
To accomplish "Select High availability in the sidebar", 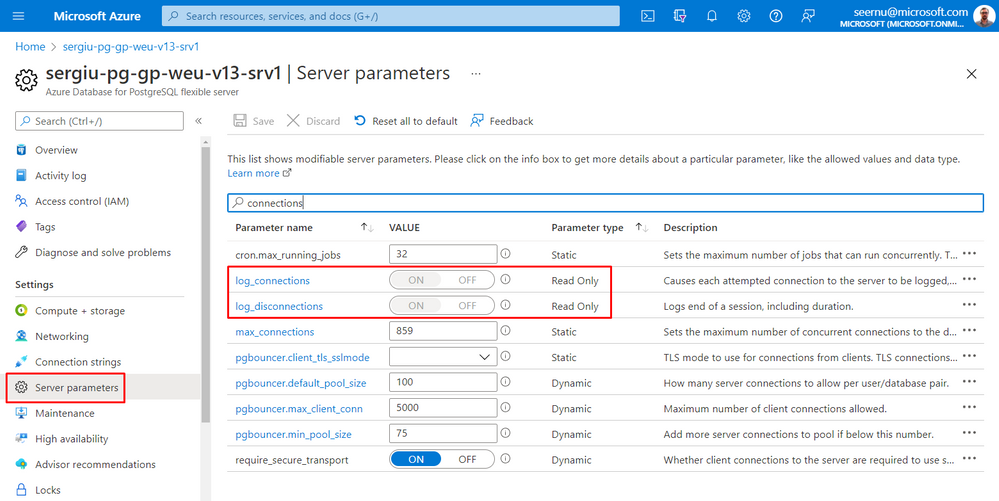I will 72,439.
